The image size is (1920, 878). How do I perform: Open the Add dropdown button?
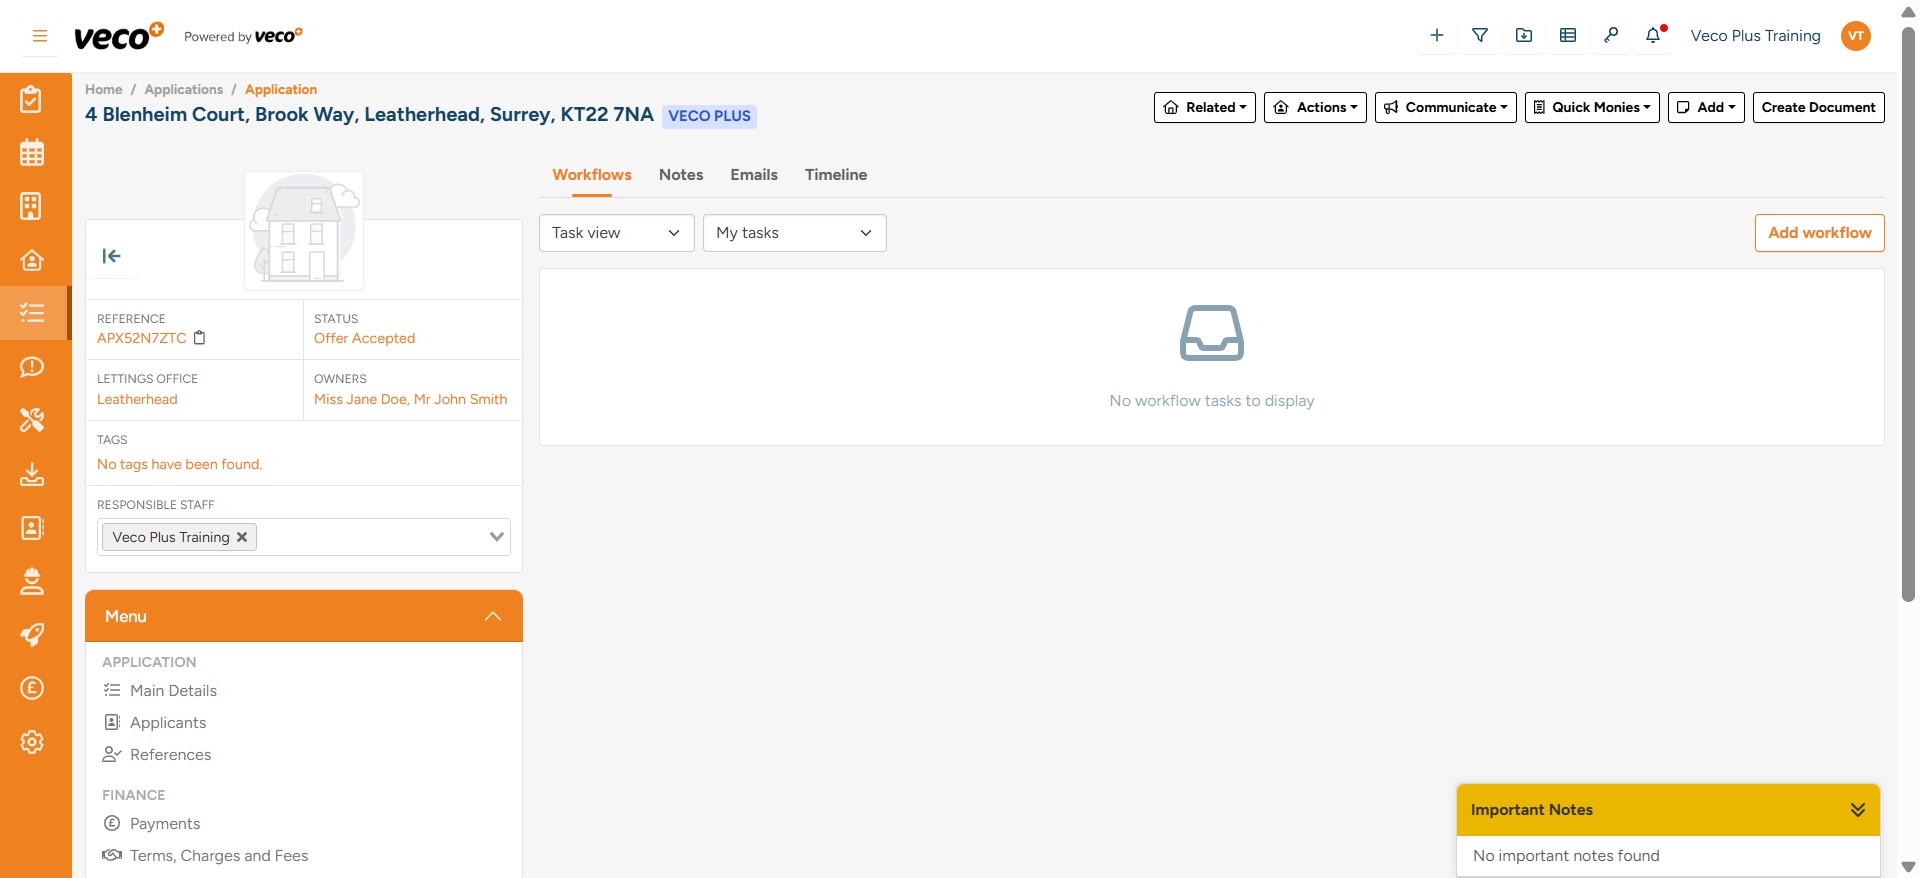(x=1706, y=107)
